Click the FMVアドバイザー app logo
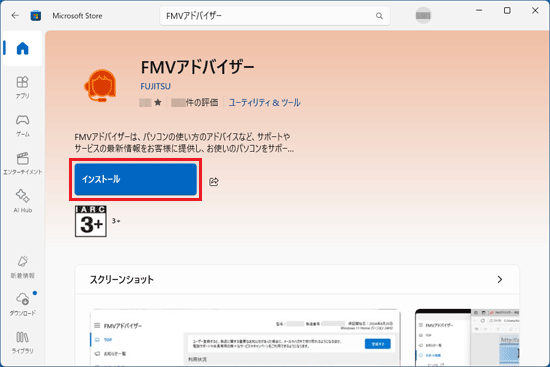 coord(100,85)
